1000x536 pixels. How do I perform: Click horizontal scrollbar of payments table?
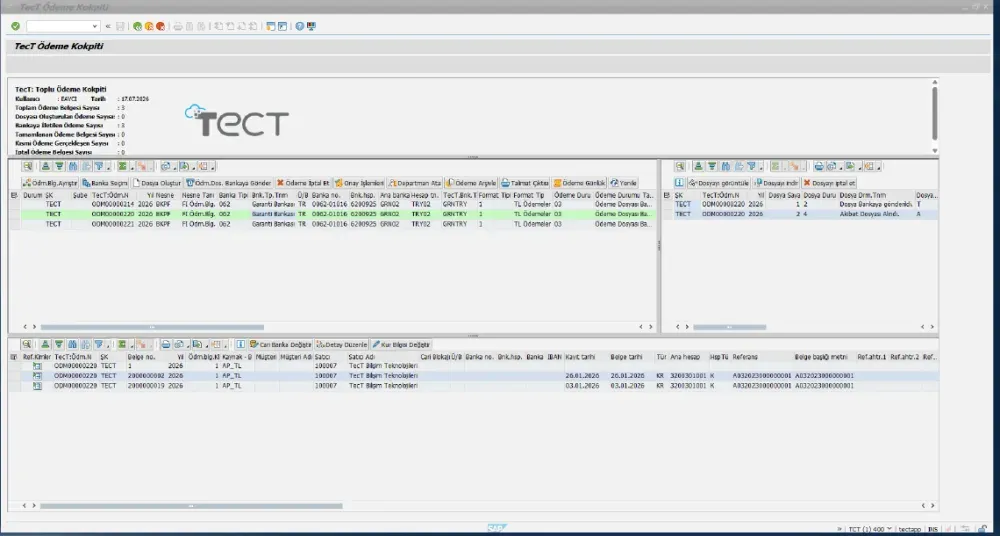click(152, 327)
